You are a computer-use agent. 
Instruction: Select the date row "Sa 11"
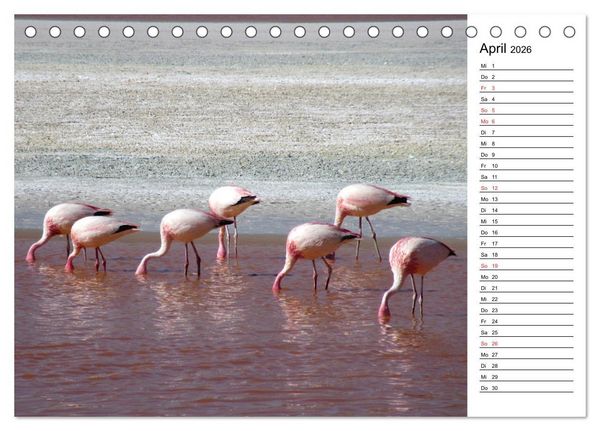[527, 177]
